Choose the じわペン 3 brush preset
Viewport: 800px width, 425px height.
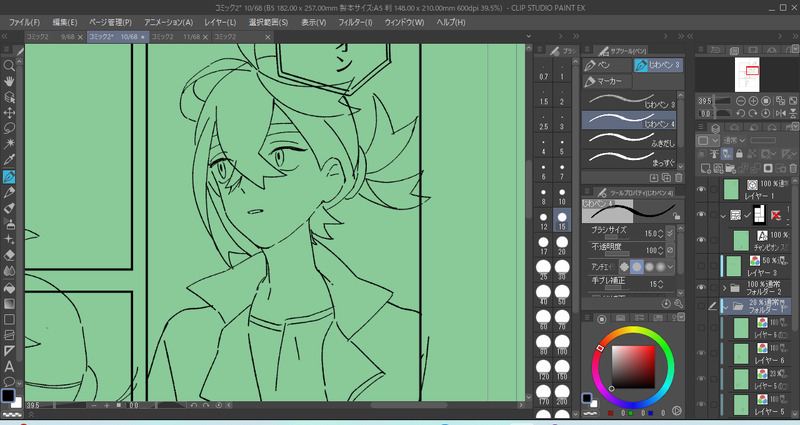[x=630, y=101]
